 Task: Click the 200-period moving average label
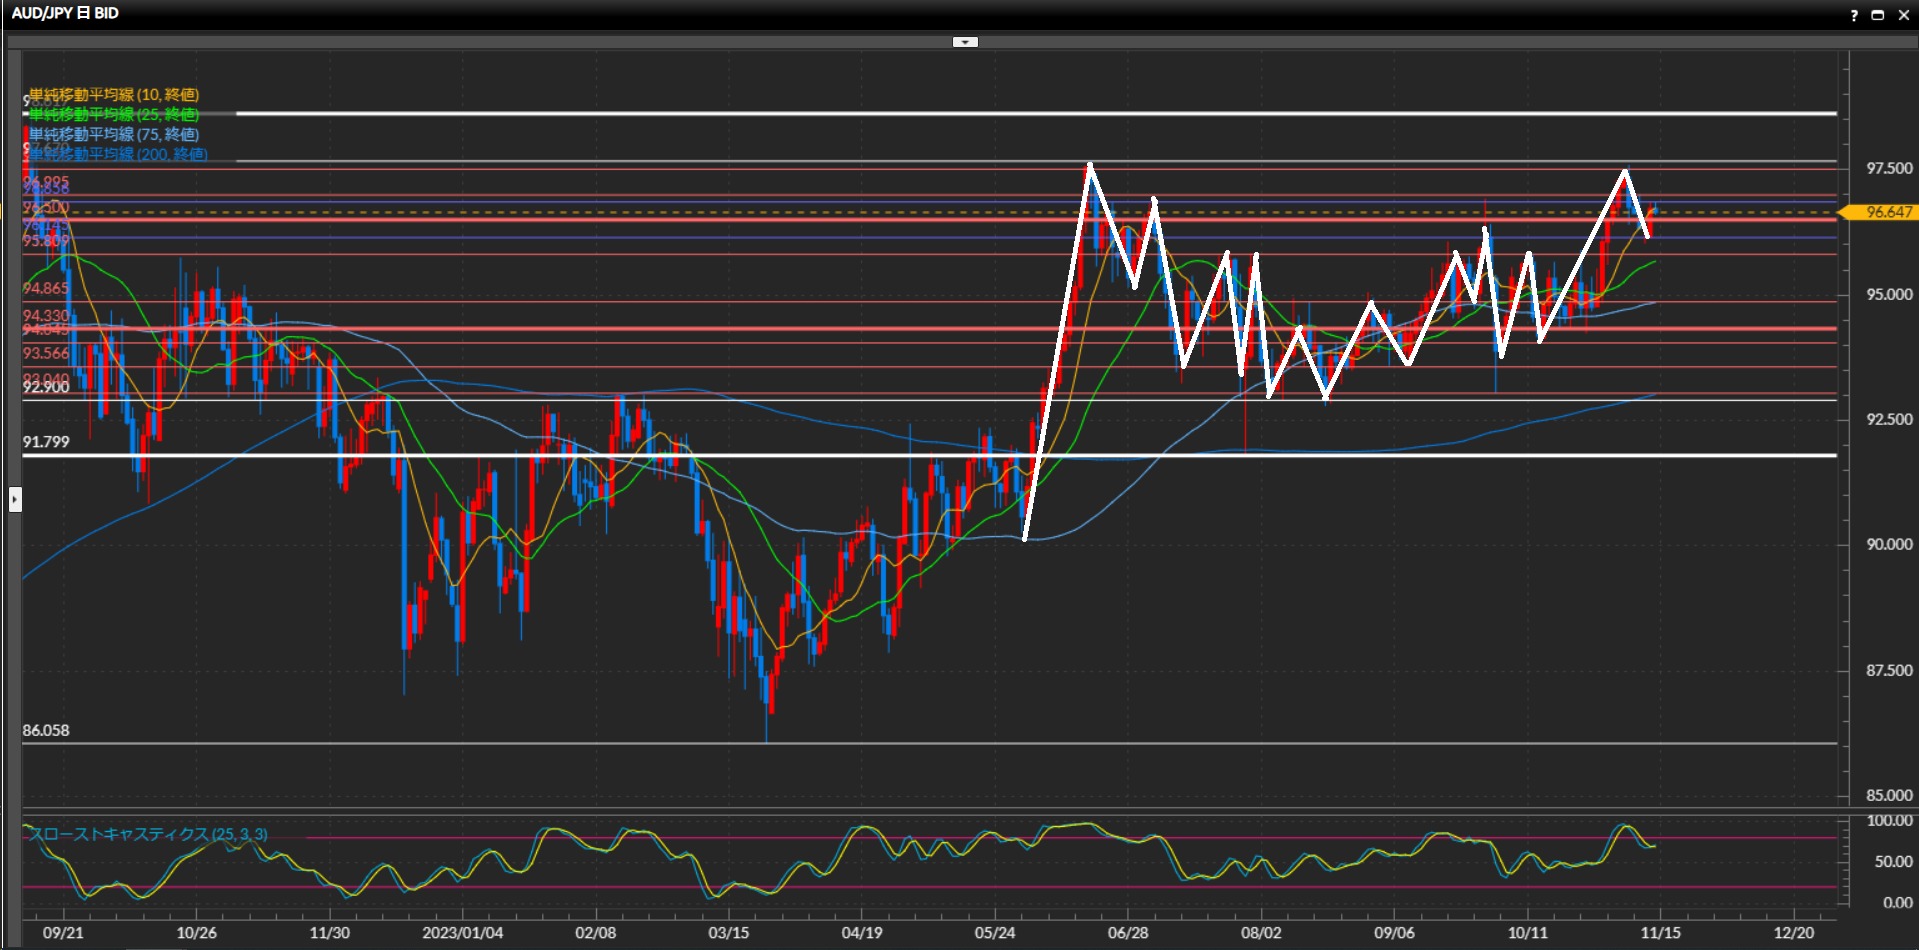tap(118, 154)
